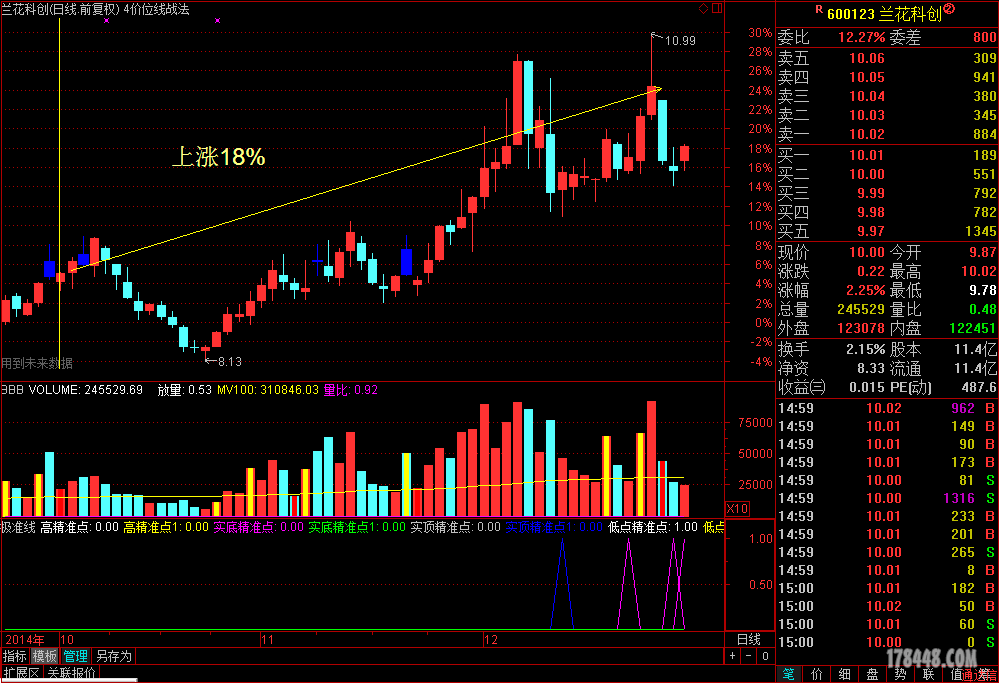This screenshot has width=999, height=683.
Task: Switch to the 扩展区 tab
Action: pos(20,673)
